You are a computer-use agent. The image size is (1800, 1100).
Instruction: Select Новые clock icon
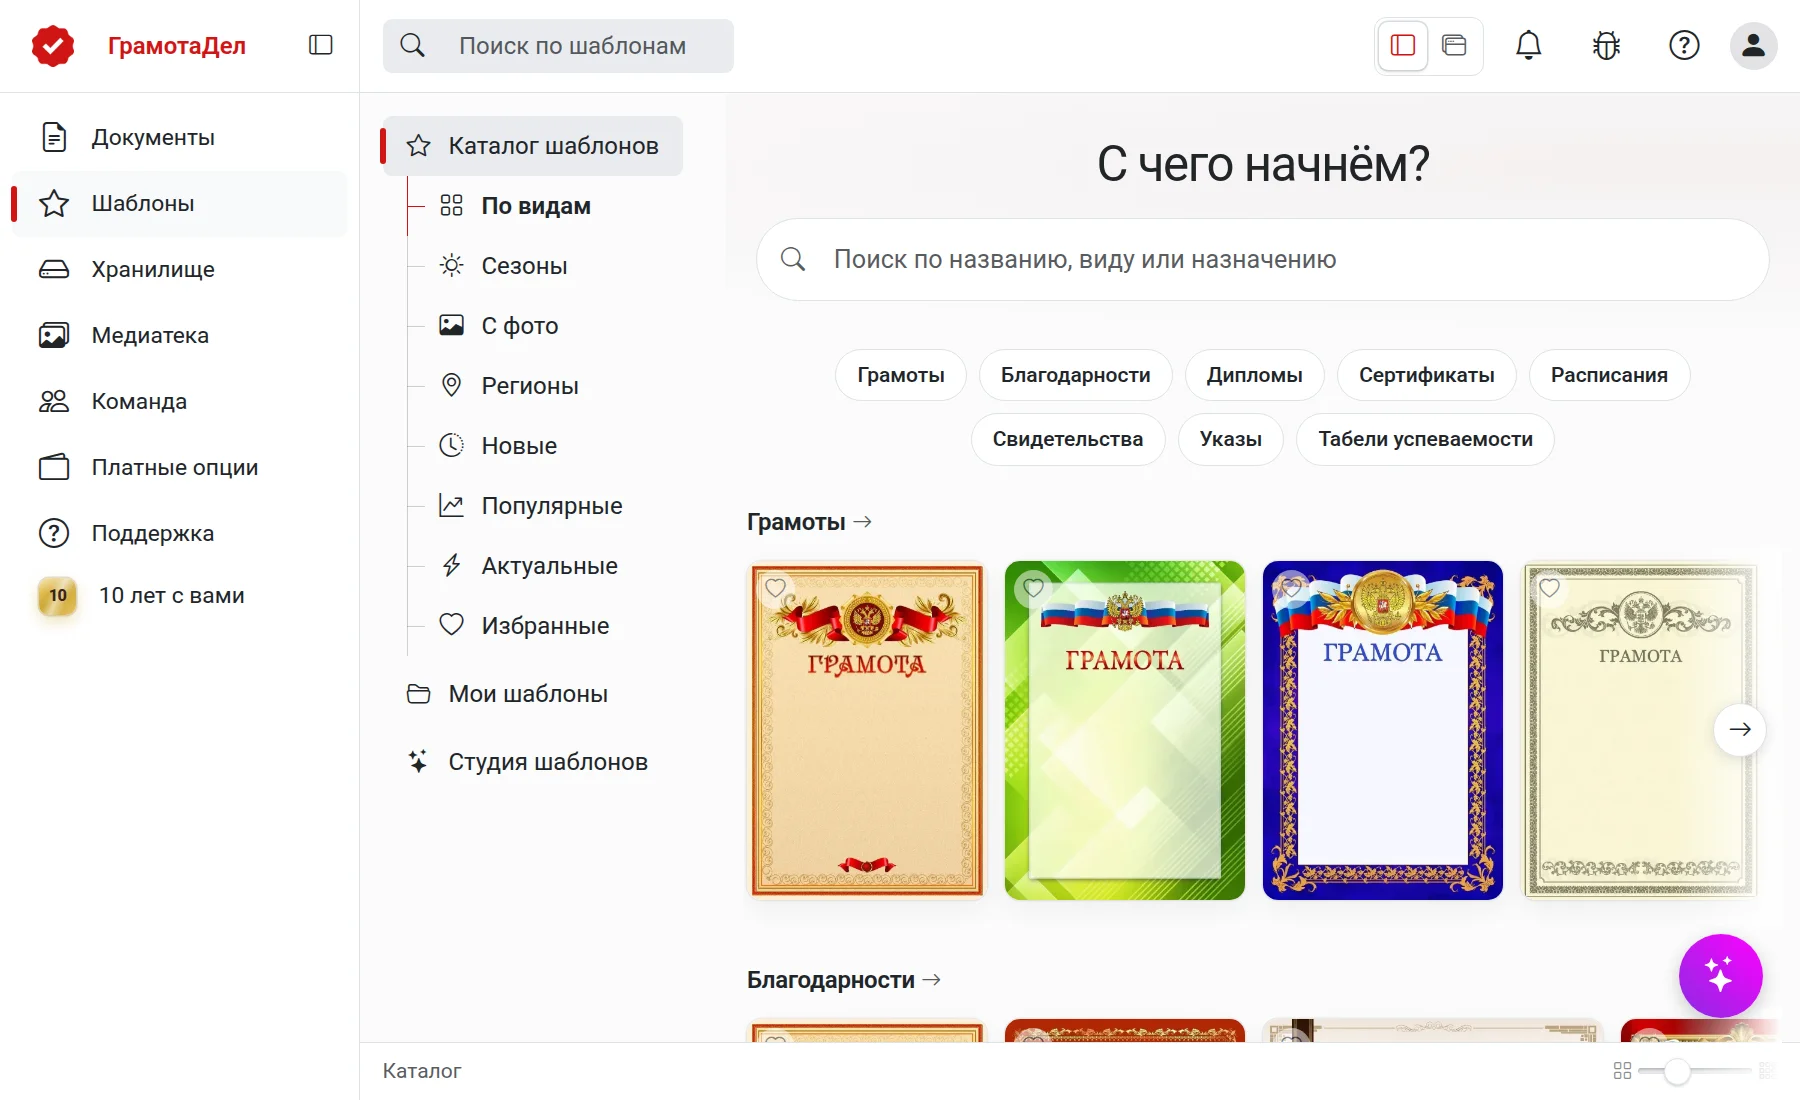click(x=452, y=446)
